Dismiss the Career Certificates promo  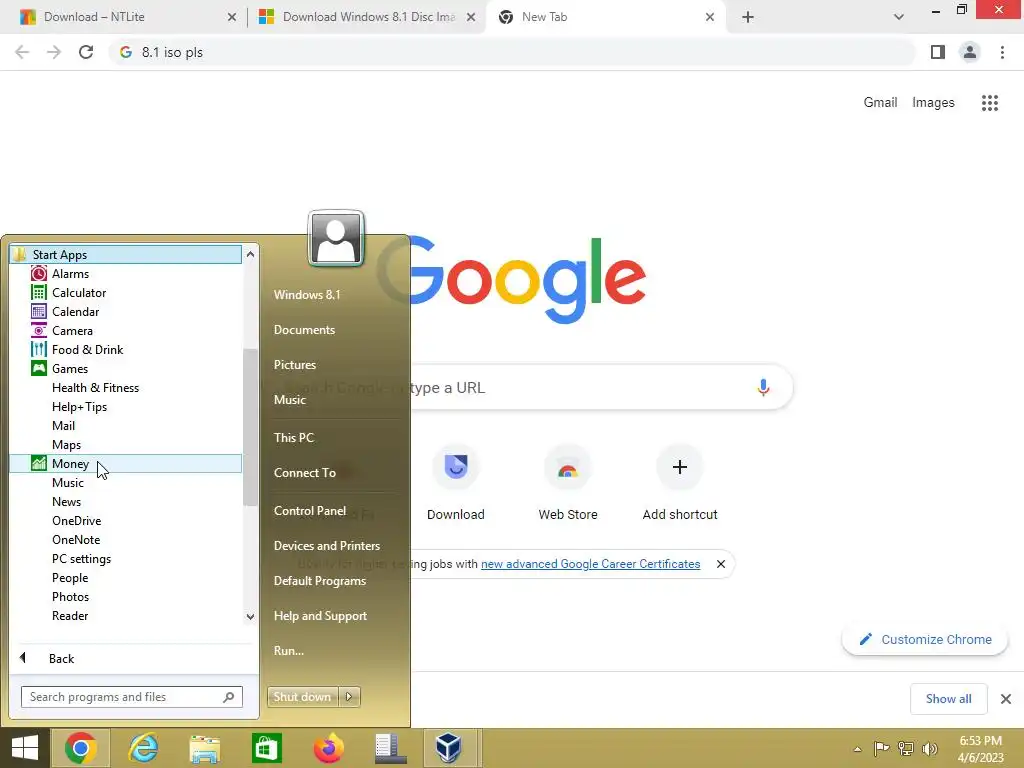[720, 564]
